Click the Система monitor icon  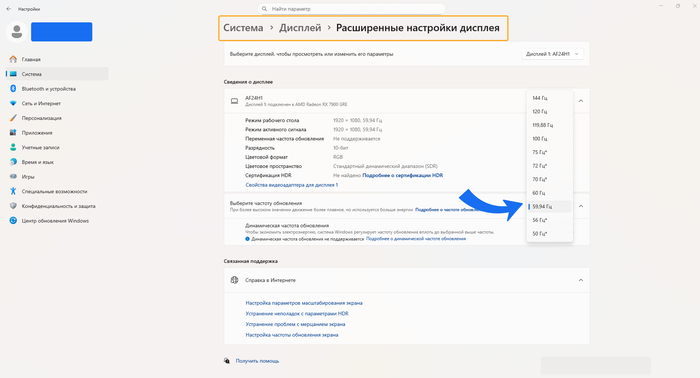coord(13,74)
